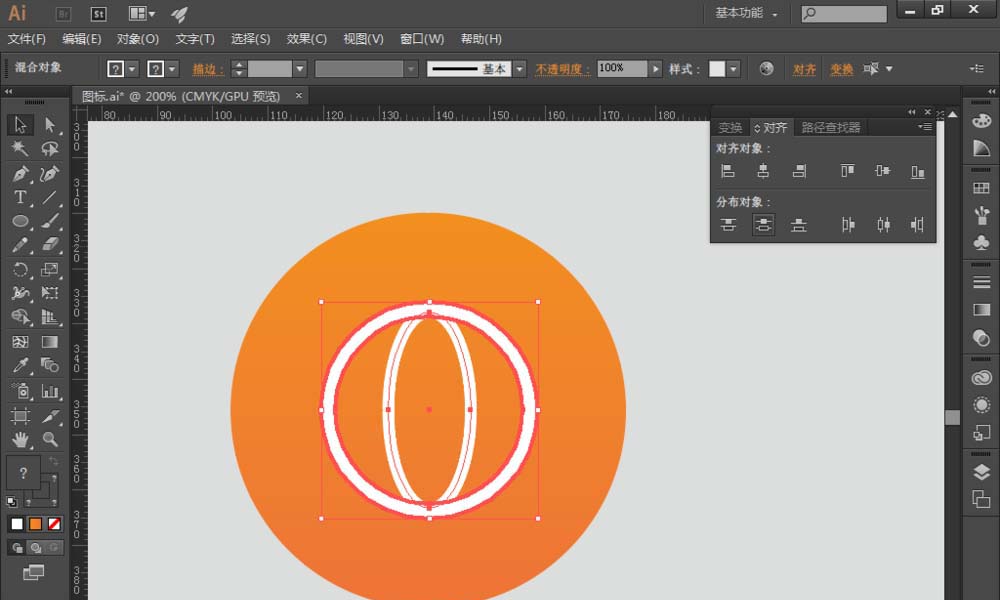
Task: Select the Zoom tool
Action: (x=50, y=439)
